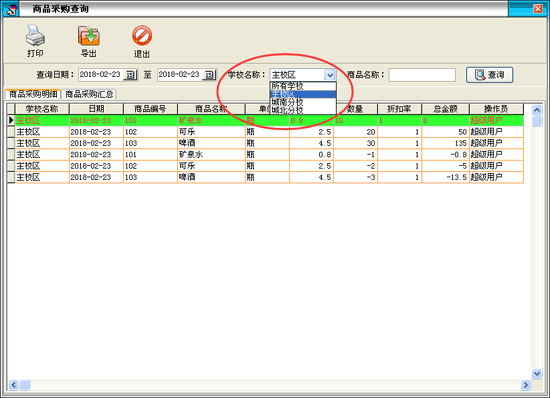Click the horizontal scrollbar left arrow
The width and height of the screenshot is (550, 398).
point(13,385)
